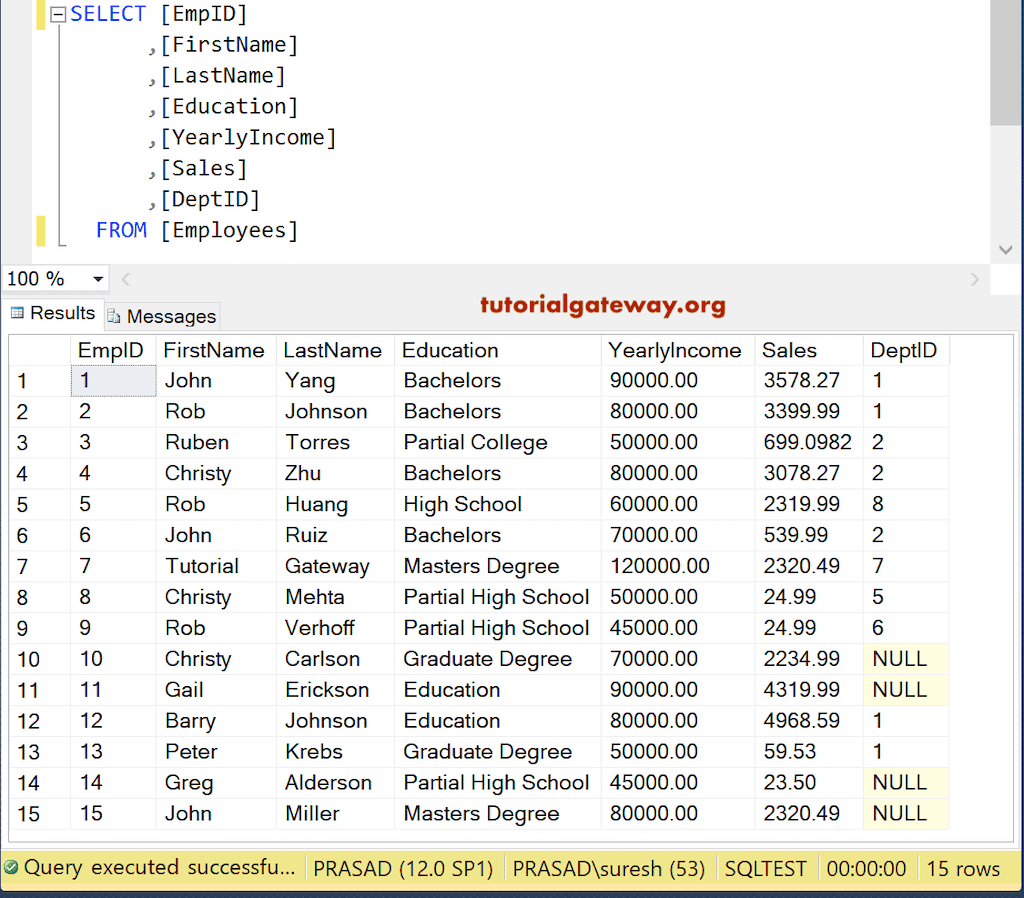Collapse the SELECT statement outline toggle
This screenshot has height=898, width=1024.
[58, 14]
